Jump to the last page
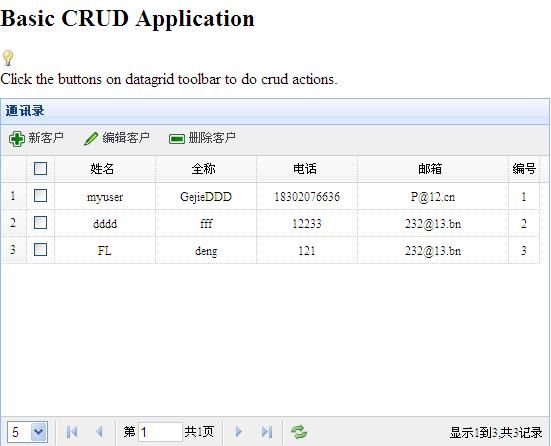Screen dimensions: 551x446 pos(267,432)
